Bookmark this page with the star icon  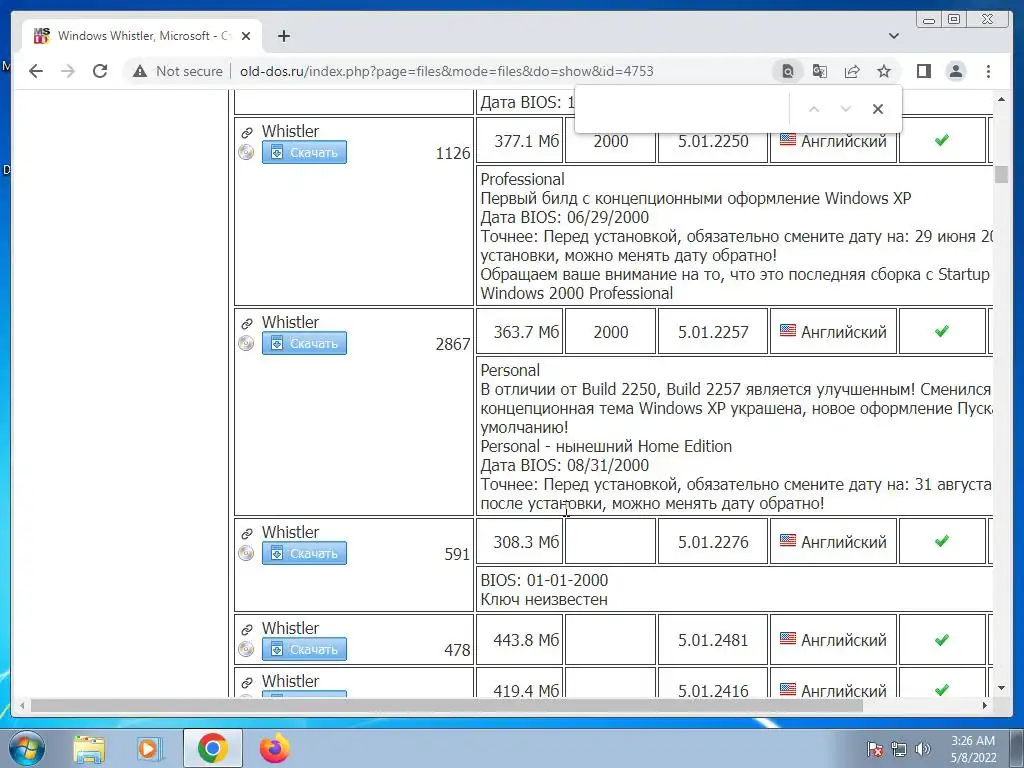click(x=884, y=71)
